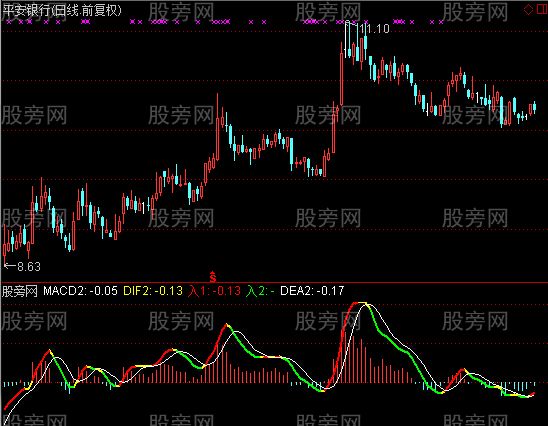Click the stock title 平安银行(日线.前复权)
Screen dimensions: 548x426
(x=62, y=10)
